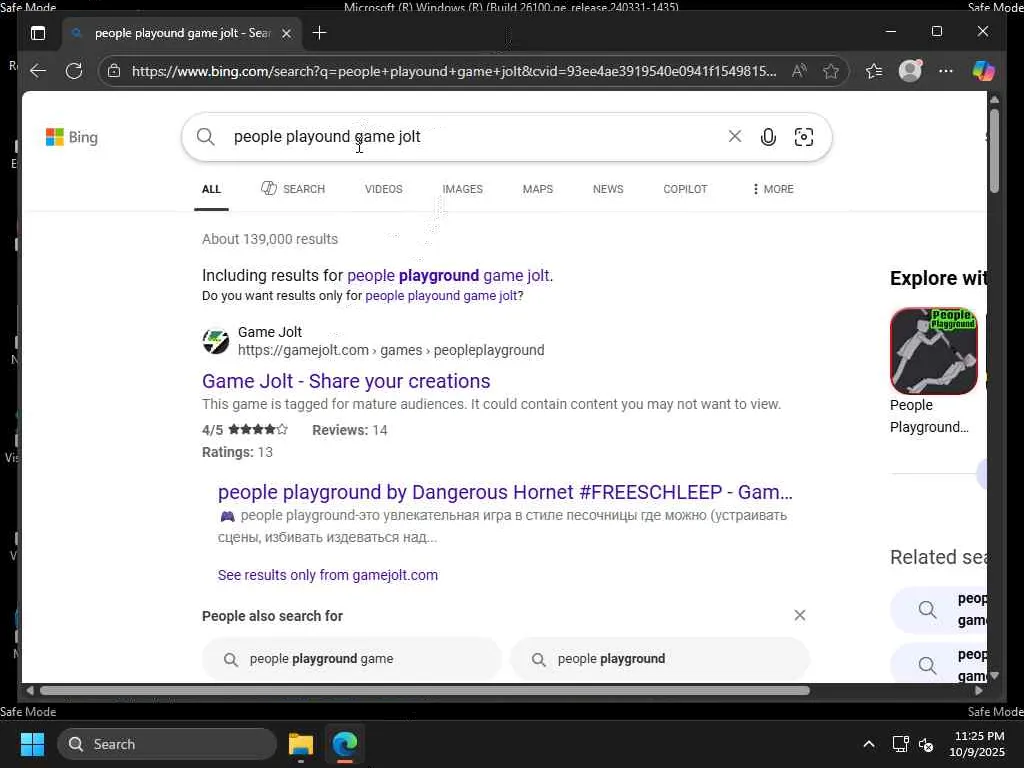
Task: Open visual search camera icon
Action: 804,136
